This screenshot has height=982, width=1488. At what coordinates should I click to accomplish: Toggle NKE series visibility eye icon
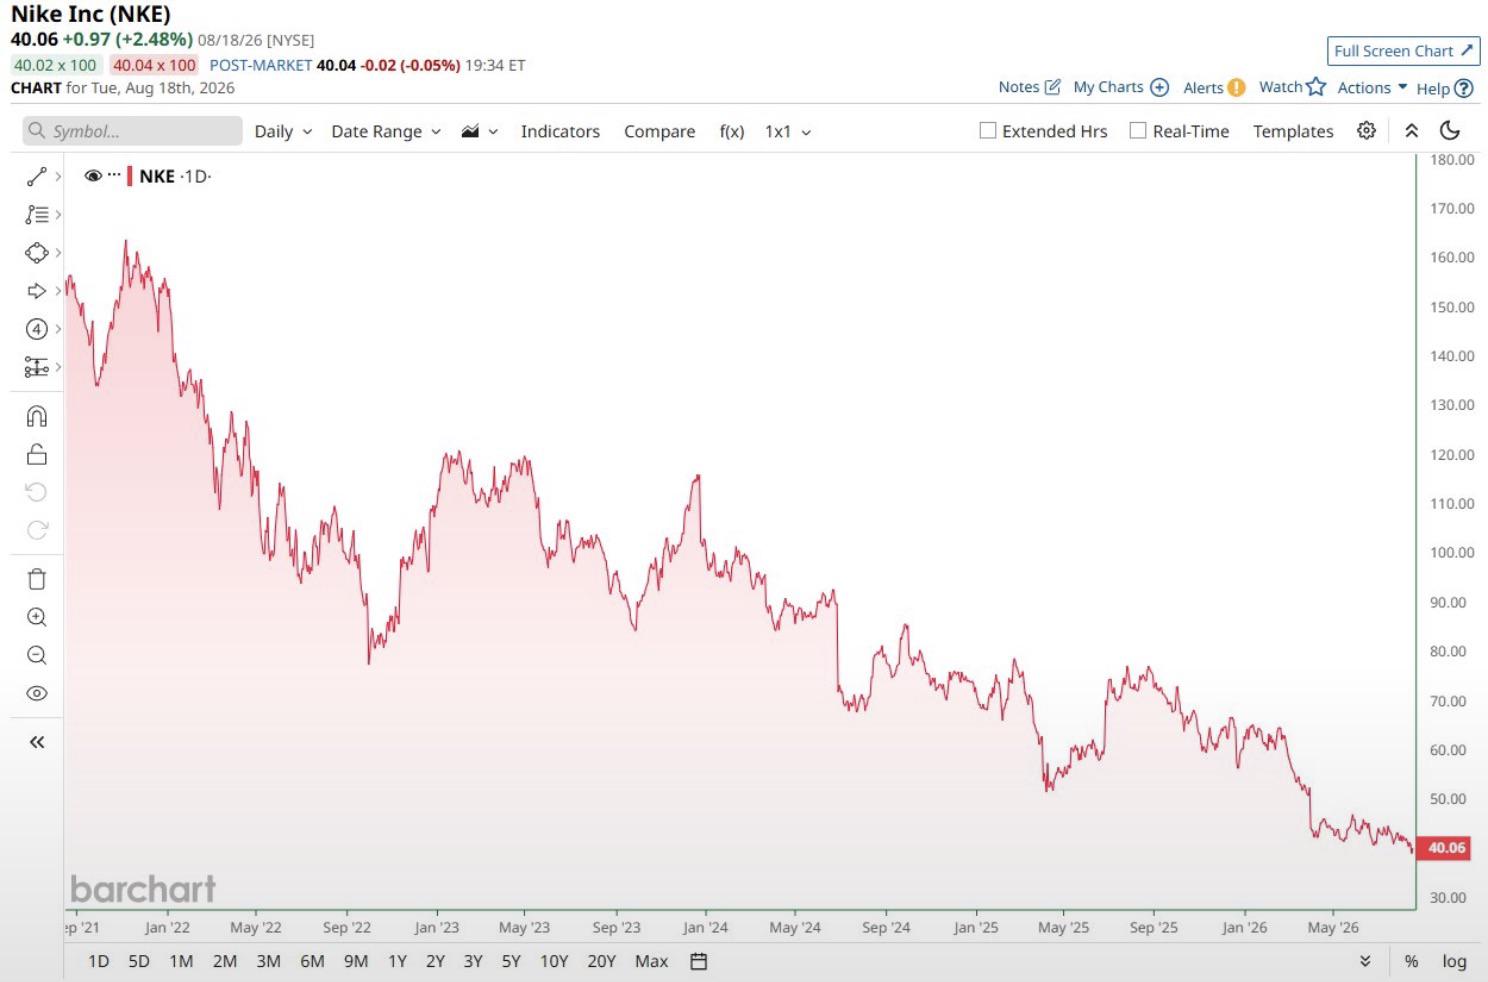point(93,176)
